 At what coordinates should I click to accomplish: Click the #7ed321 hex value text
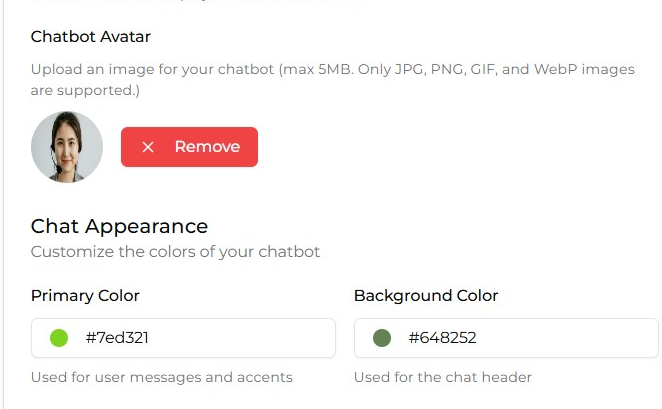117,338
